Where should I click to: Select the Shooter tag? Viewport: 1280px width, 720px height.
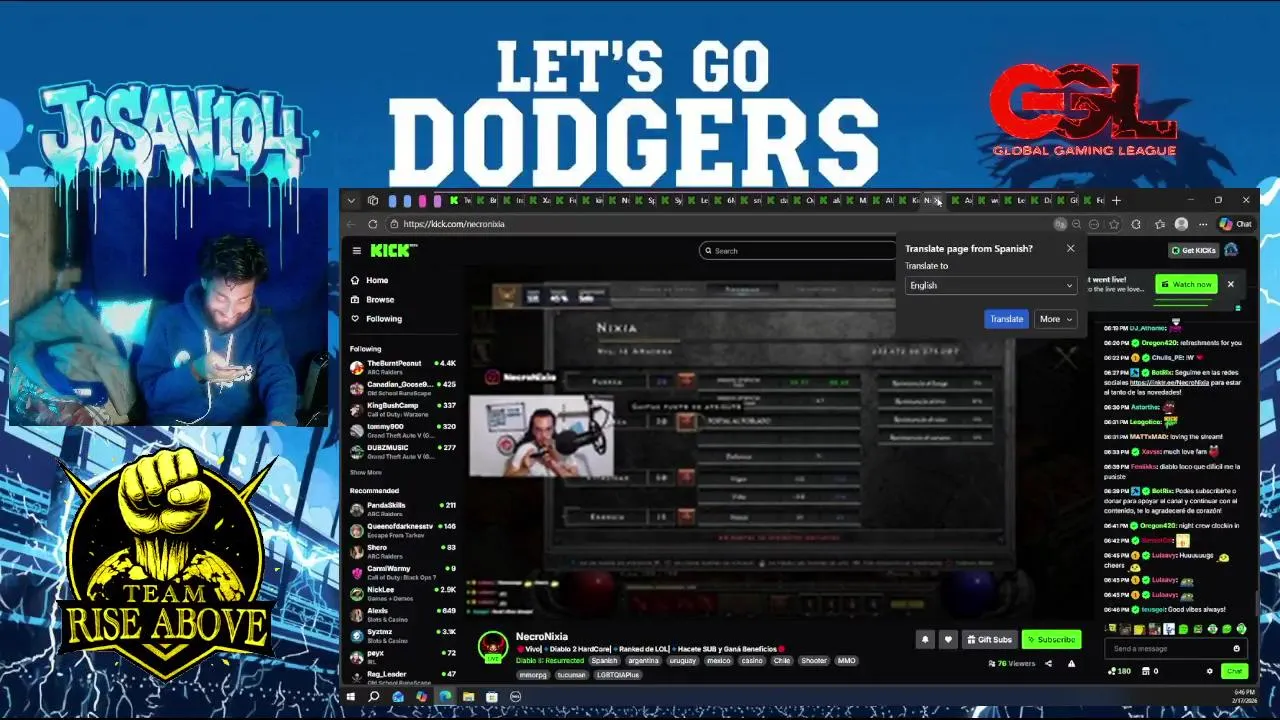pos(815,661)
